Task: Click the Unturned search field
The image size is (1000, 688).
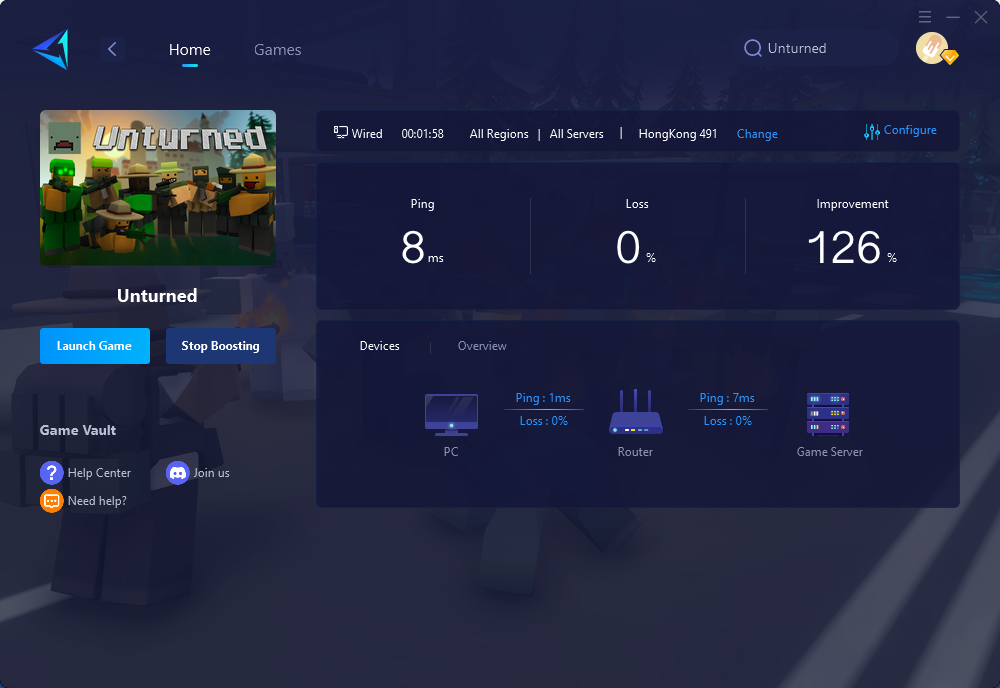Action: click(821, 48)
